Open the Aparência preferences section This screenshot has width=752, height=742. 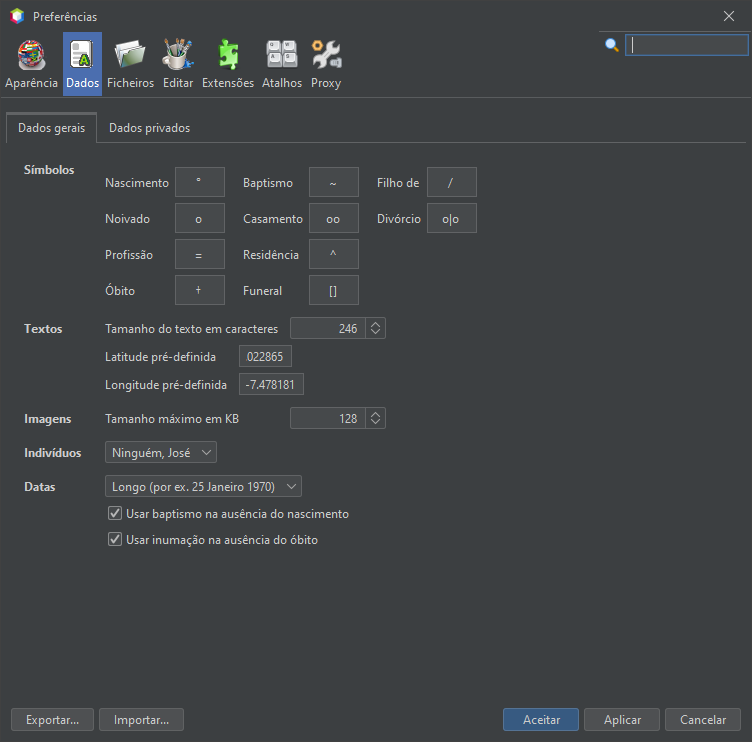pos(31,64)
